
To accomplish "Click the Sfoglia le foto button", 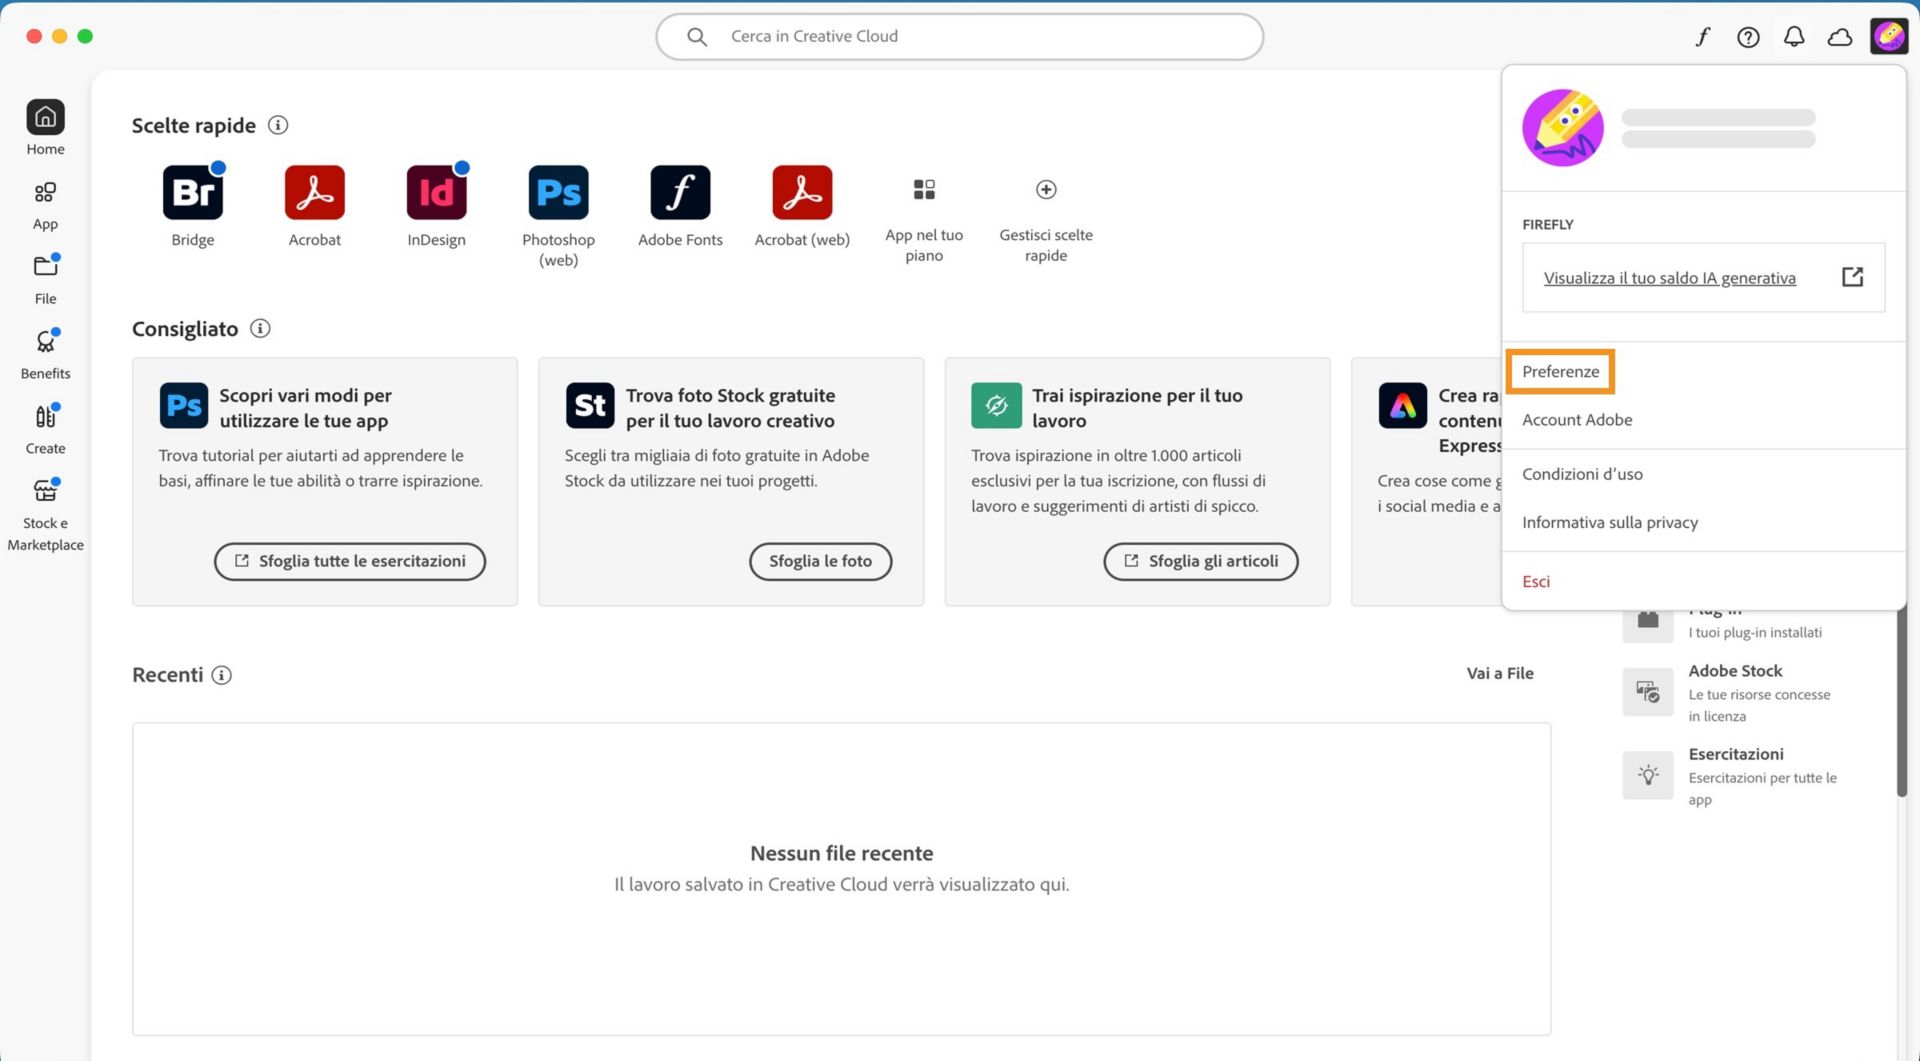I will pyautogui.click(x=820, y=561).
